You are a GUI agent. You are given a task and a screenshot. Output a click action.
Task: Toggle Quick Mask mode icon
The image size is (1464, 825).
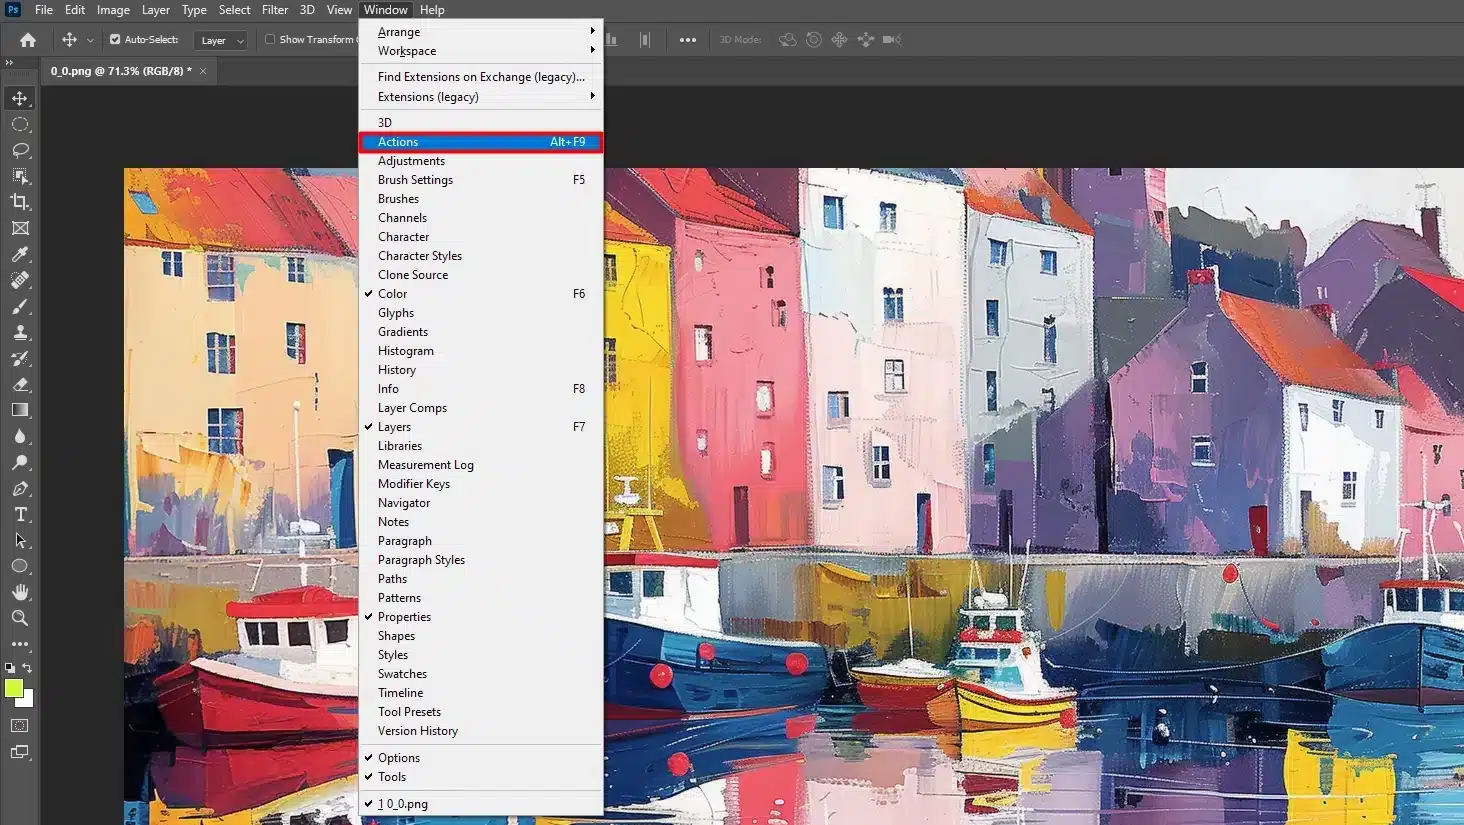pyautogui.click(x=20, y=725)
